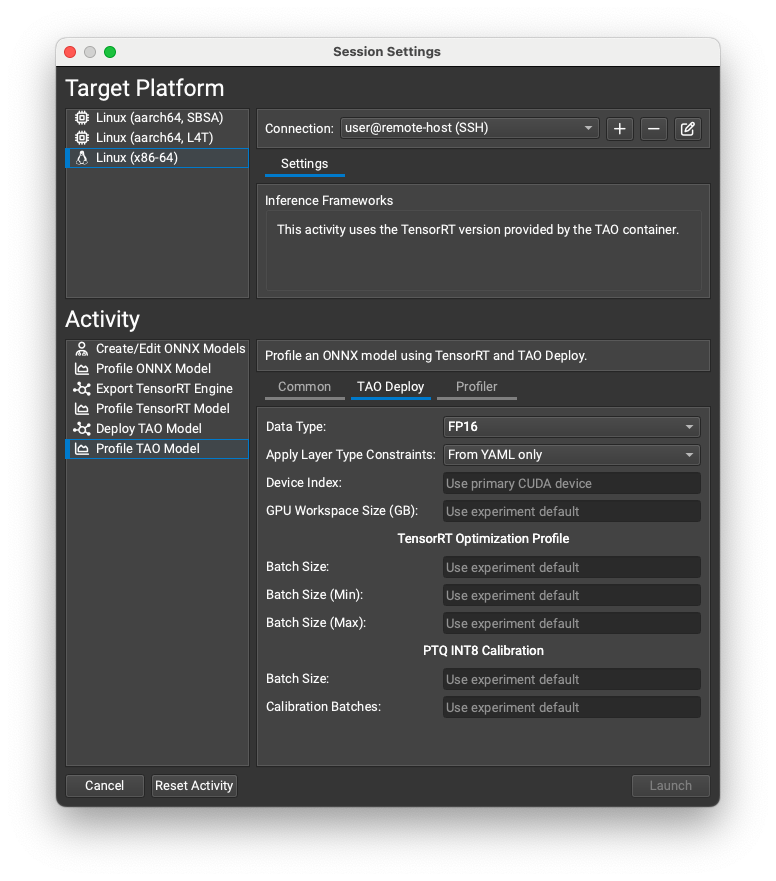The height and width of the screenshot is (881, 776).
Task: Click the Reset Activity button
Action: (x=194, y=786)
